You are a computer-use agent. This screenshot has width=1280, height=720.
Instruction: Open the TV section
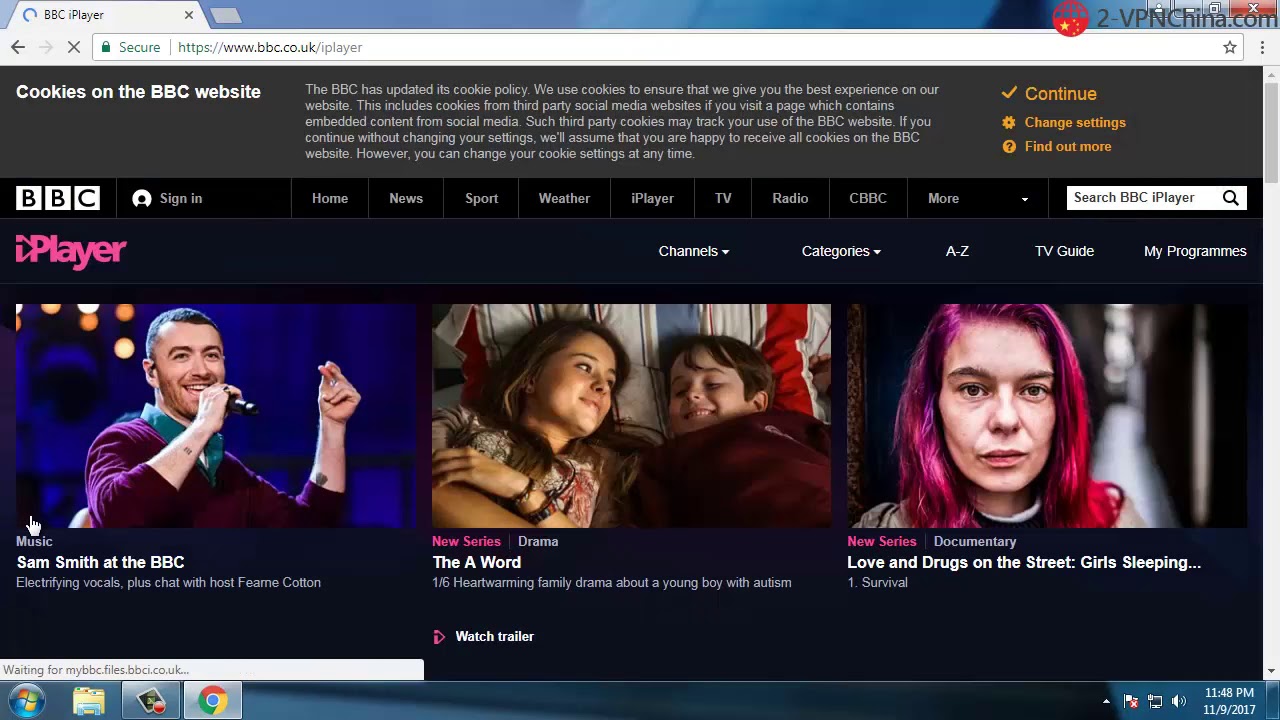tap(723, 198)
